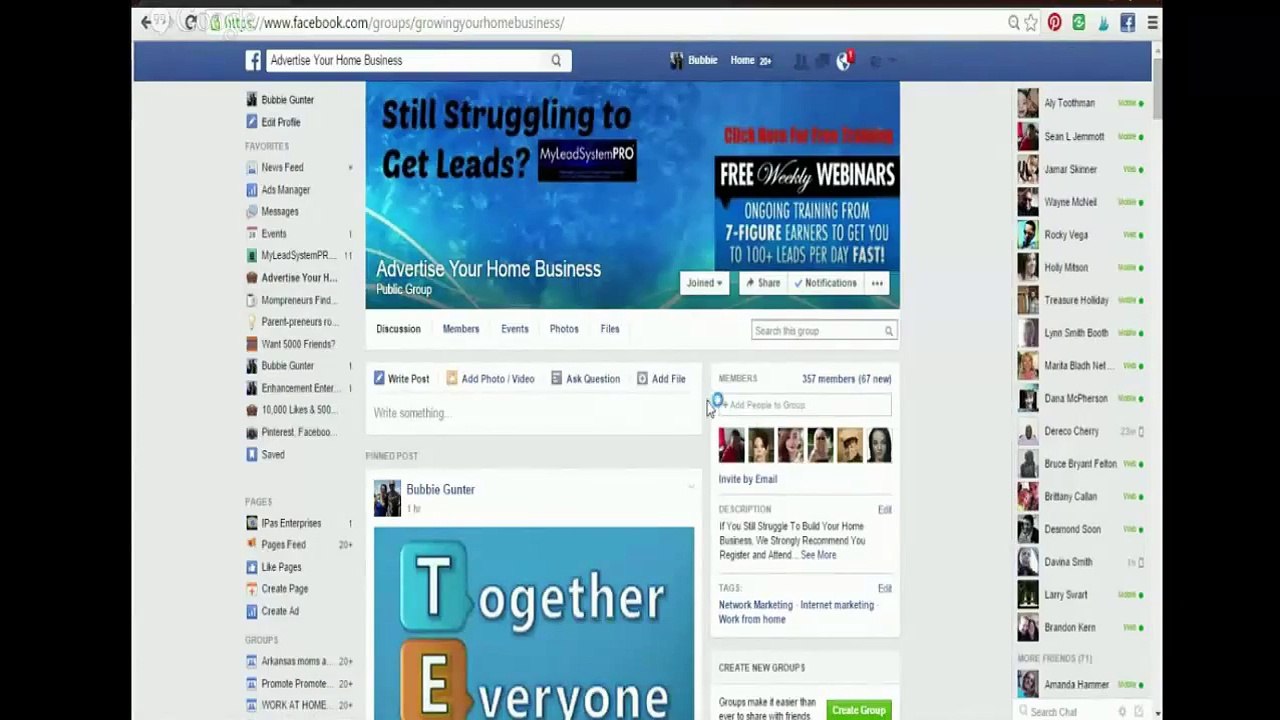Click the 357 members link

point(846,379)
